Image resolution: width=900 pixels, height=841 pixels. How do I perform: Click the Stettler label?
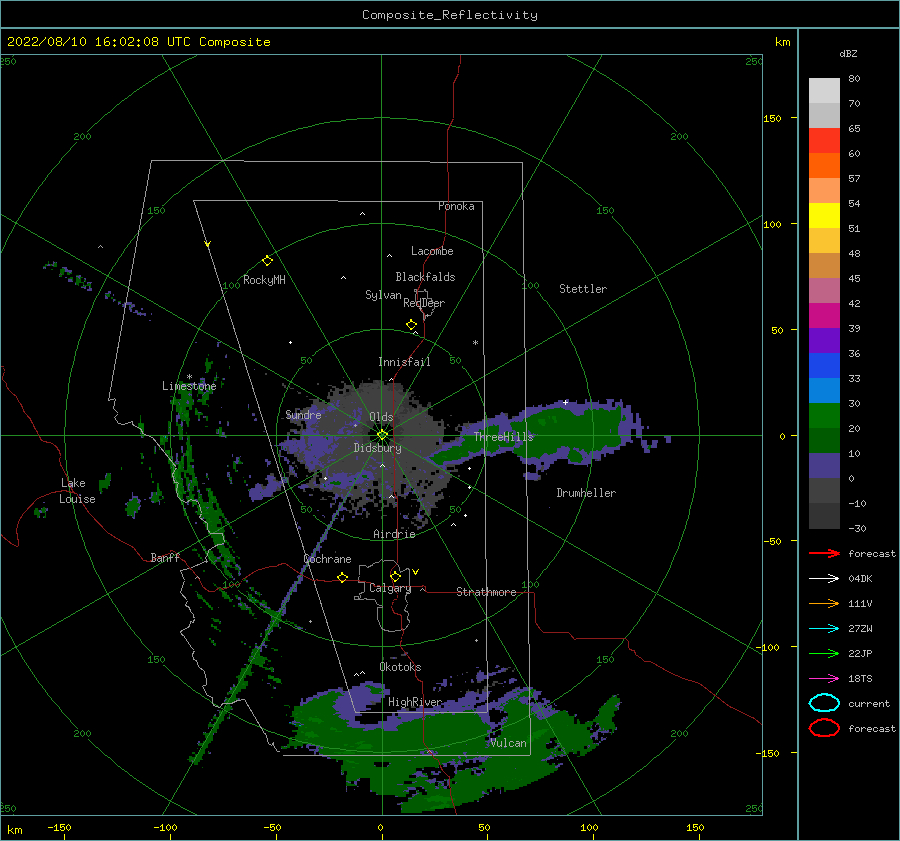[x=583, y=289]
